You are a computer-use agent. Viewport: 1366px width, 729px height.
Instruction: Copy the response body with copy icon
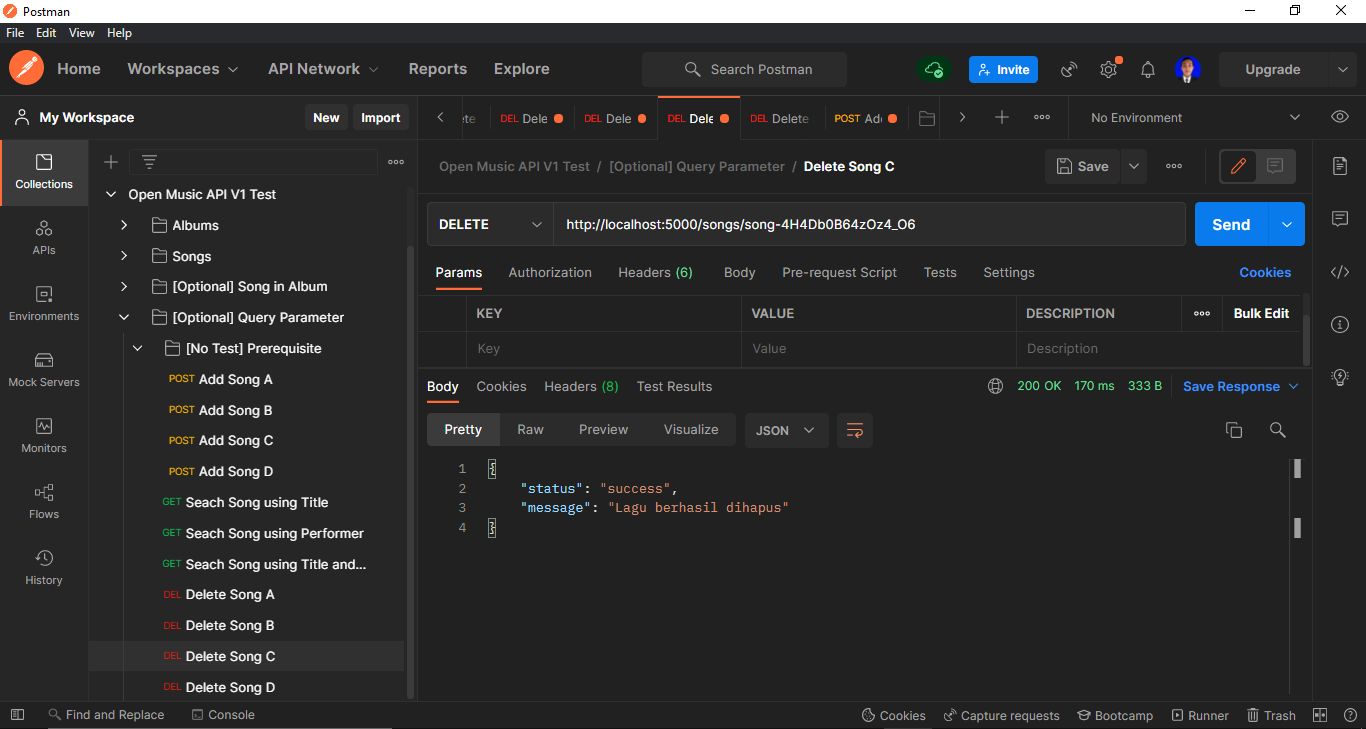[1234, 430]
